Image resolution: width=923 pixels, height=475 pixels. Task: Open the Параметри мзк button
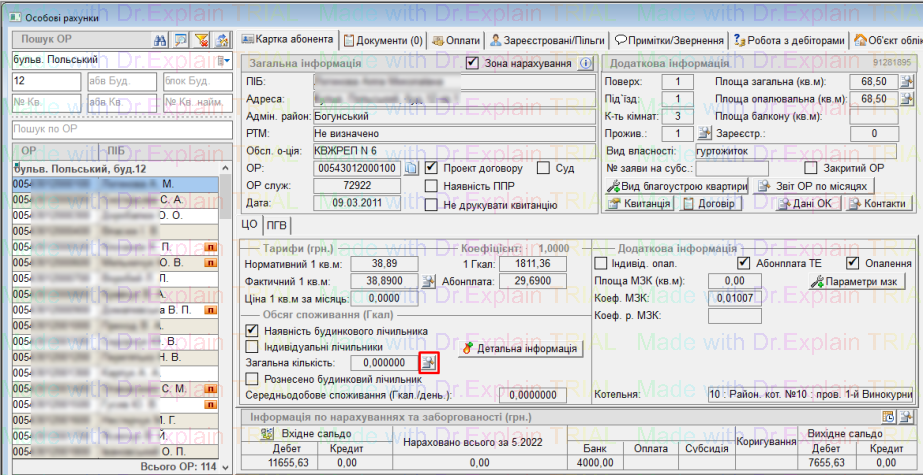(853, 281)
